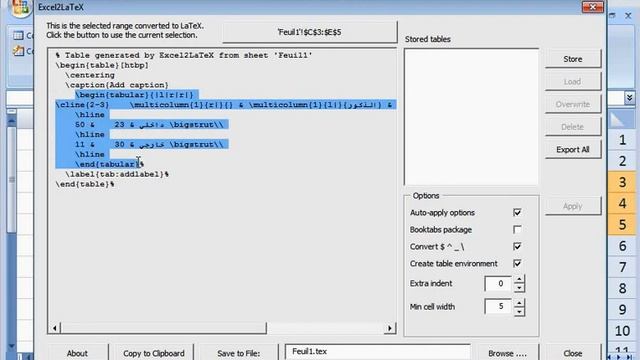Store the current table

click(573, 59)
